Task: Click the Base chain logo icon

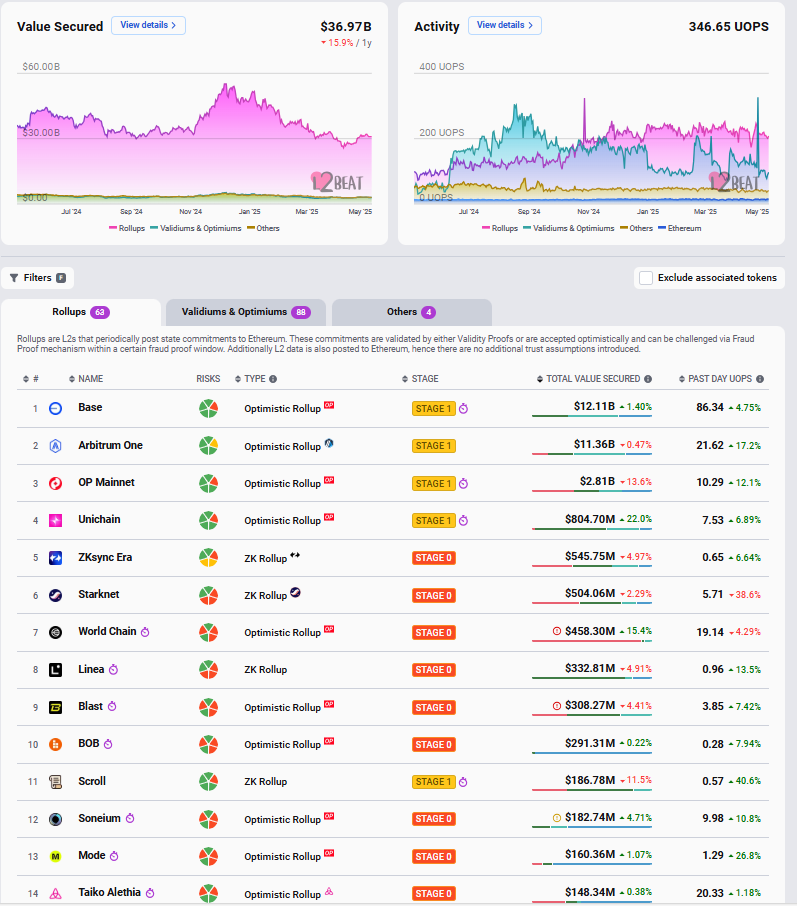Action: [x=56, y=408]
